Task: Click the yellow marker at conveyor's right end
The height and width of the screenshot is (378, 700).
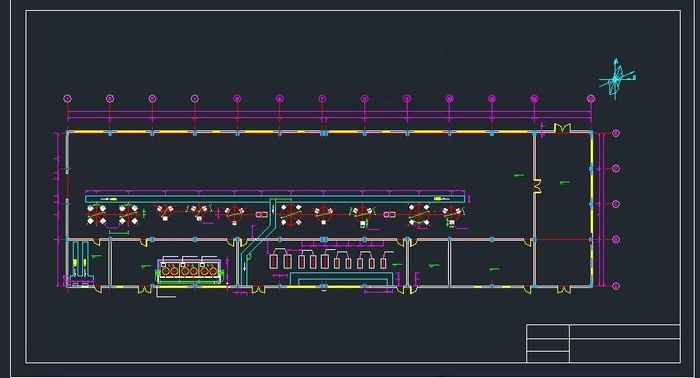Action: (x=438, y=199)
